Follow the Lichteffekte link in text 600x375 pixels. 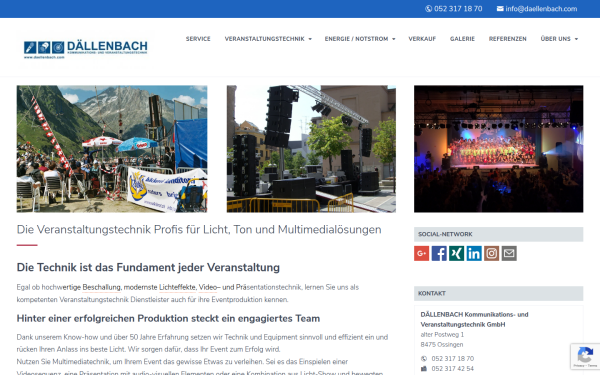(177, 287)
